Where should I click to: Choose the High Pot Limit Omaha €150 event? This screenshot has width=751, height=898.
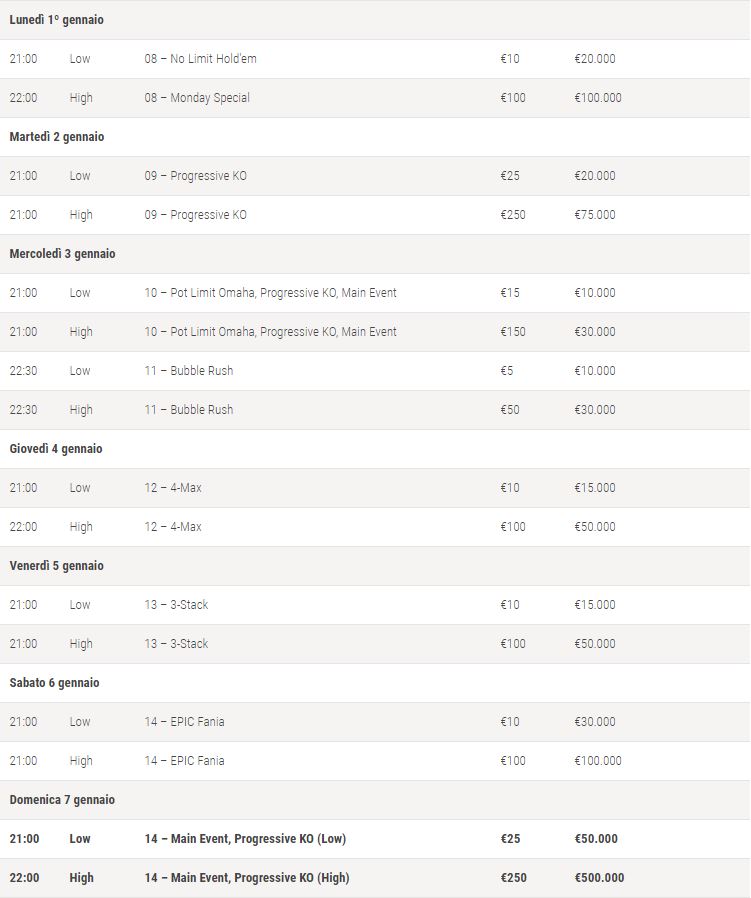point(375,332)
